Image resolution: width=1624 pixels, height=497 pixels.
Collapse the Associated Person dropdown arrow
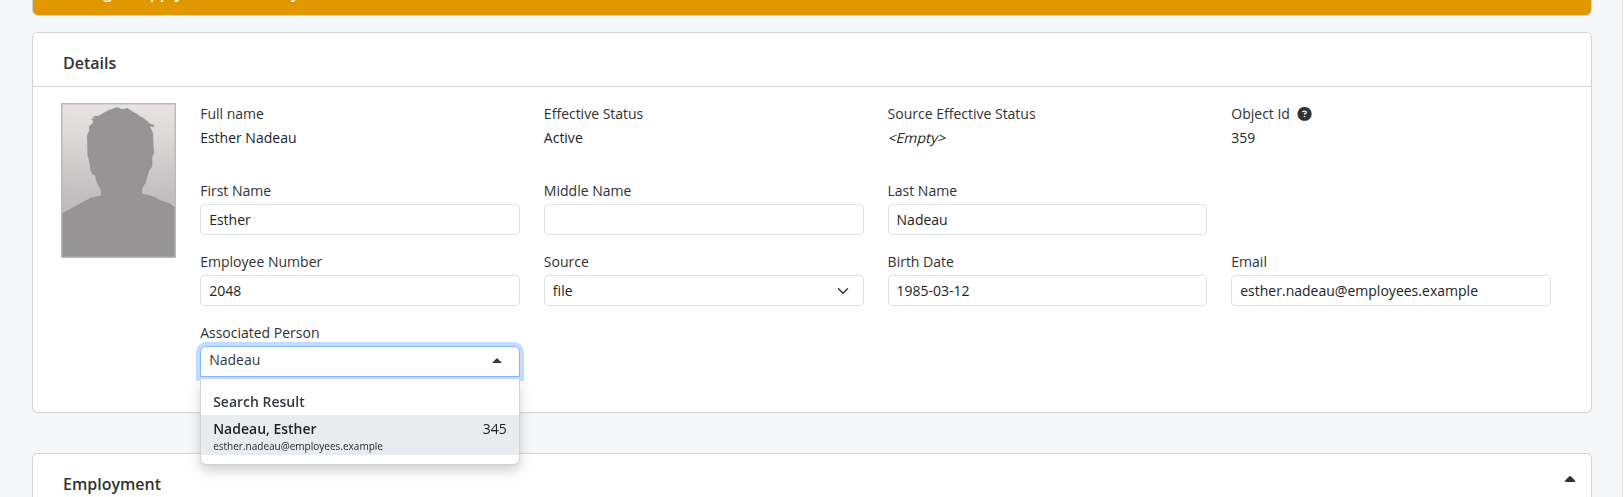click(497, 361)
